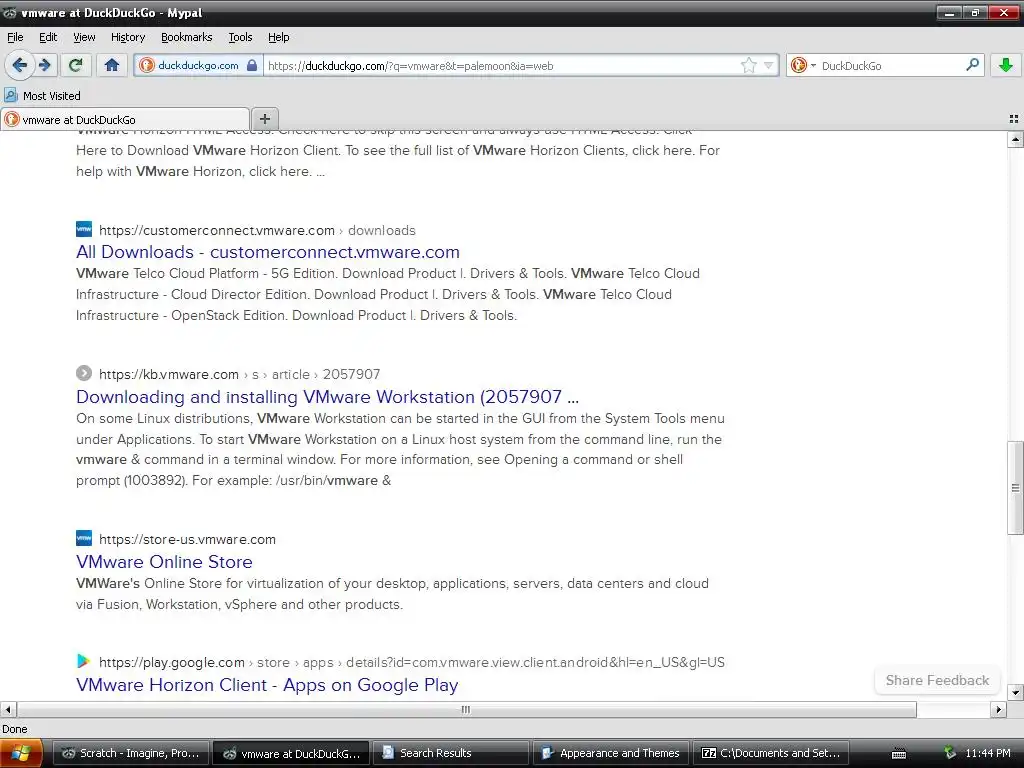Switch to Scratch - Imagine taskbar window
The image size is (1024, 768).
[x=131, y=754]
